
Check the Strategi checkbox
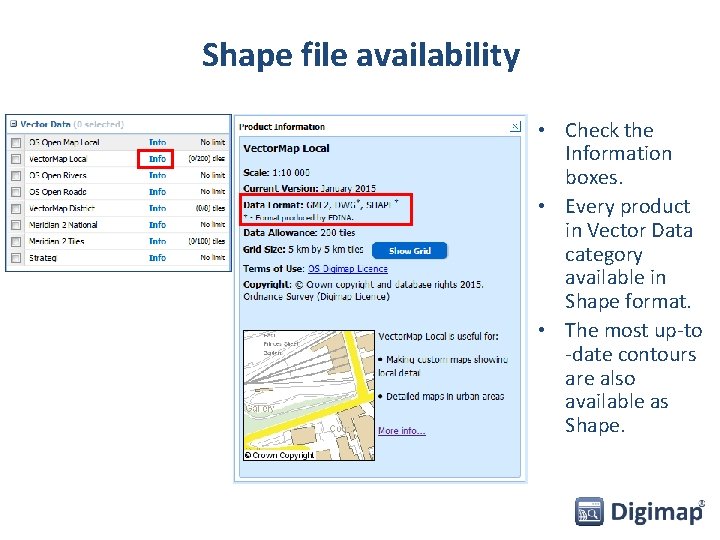(x=16, y=258)
